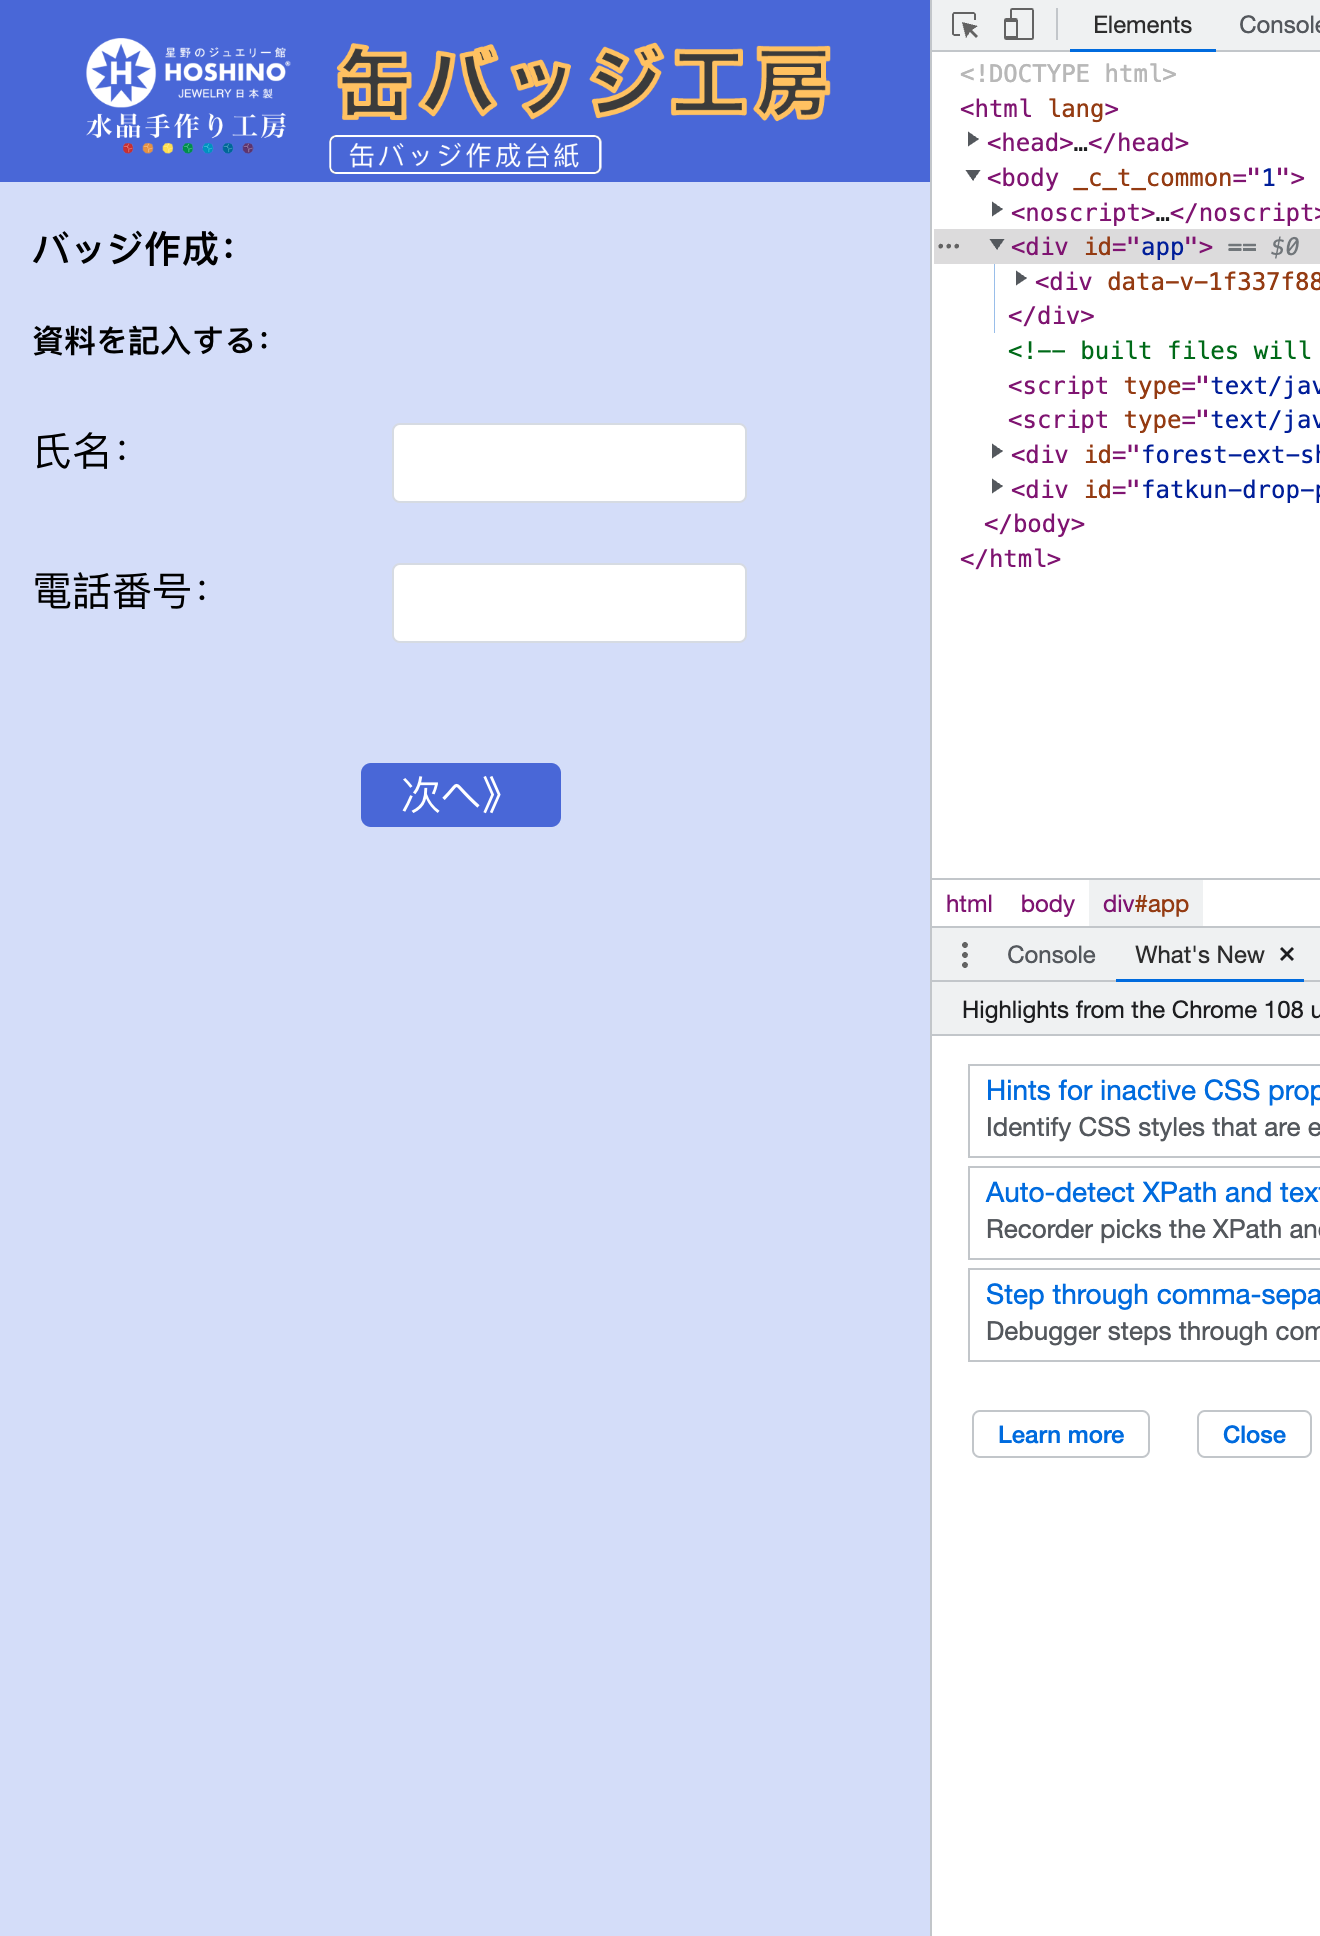
Task: Close the What's New tab
Action: point(1287,954)
